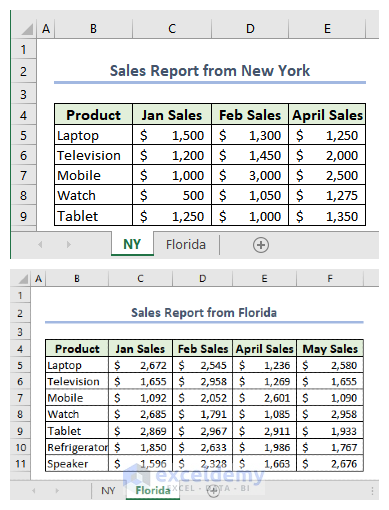The height and width of the screenshot is (510, 389).
Task: Open tab bar options dots in bottom workbook
Action: pyautogui.click(x=372, y=491)
